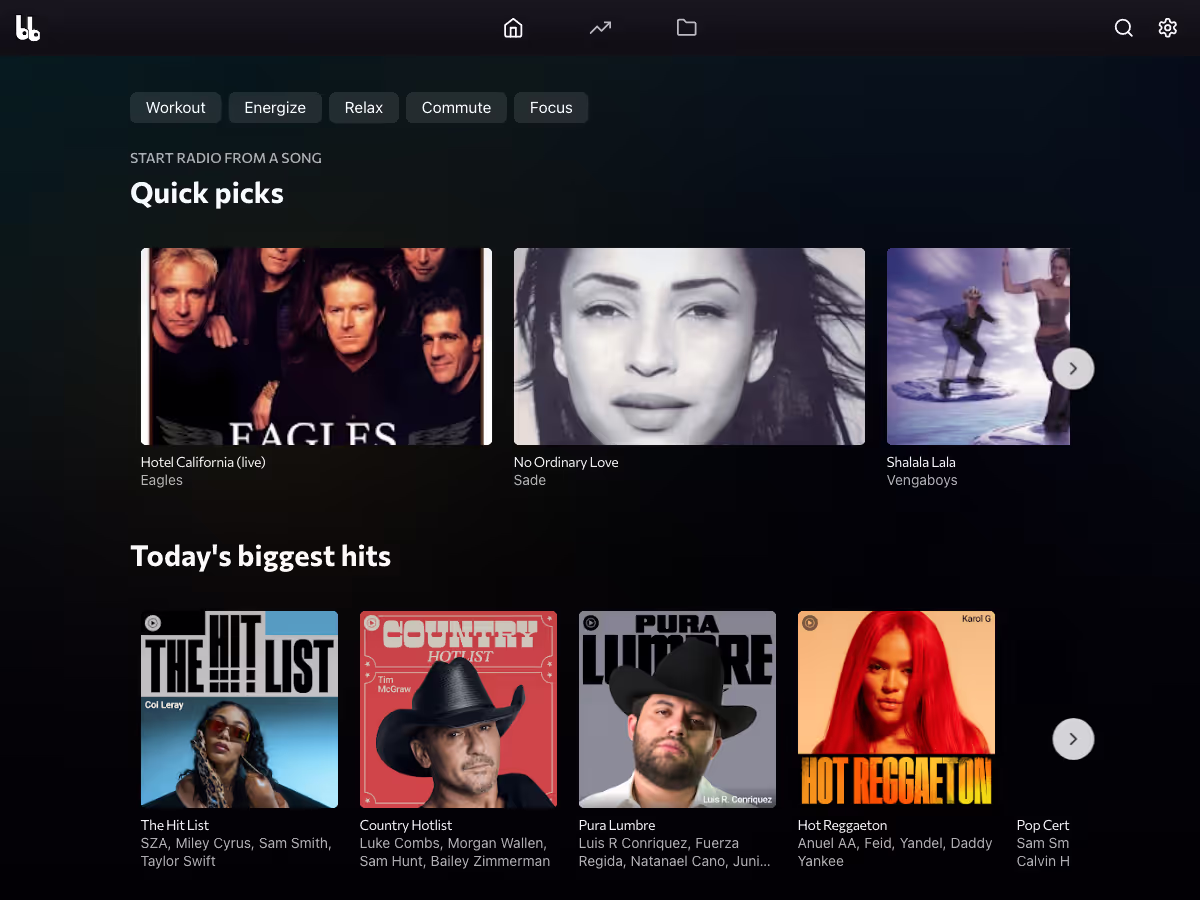Open Pura Lumbre playlist cover

[x=677, y=709]
